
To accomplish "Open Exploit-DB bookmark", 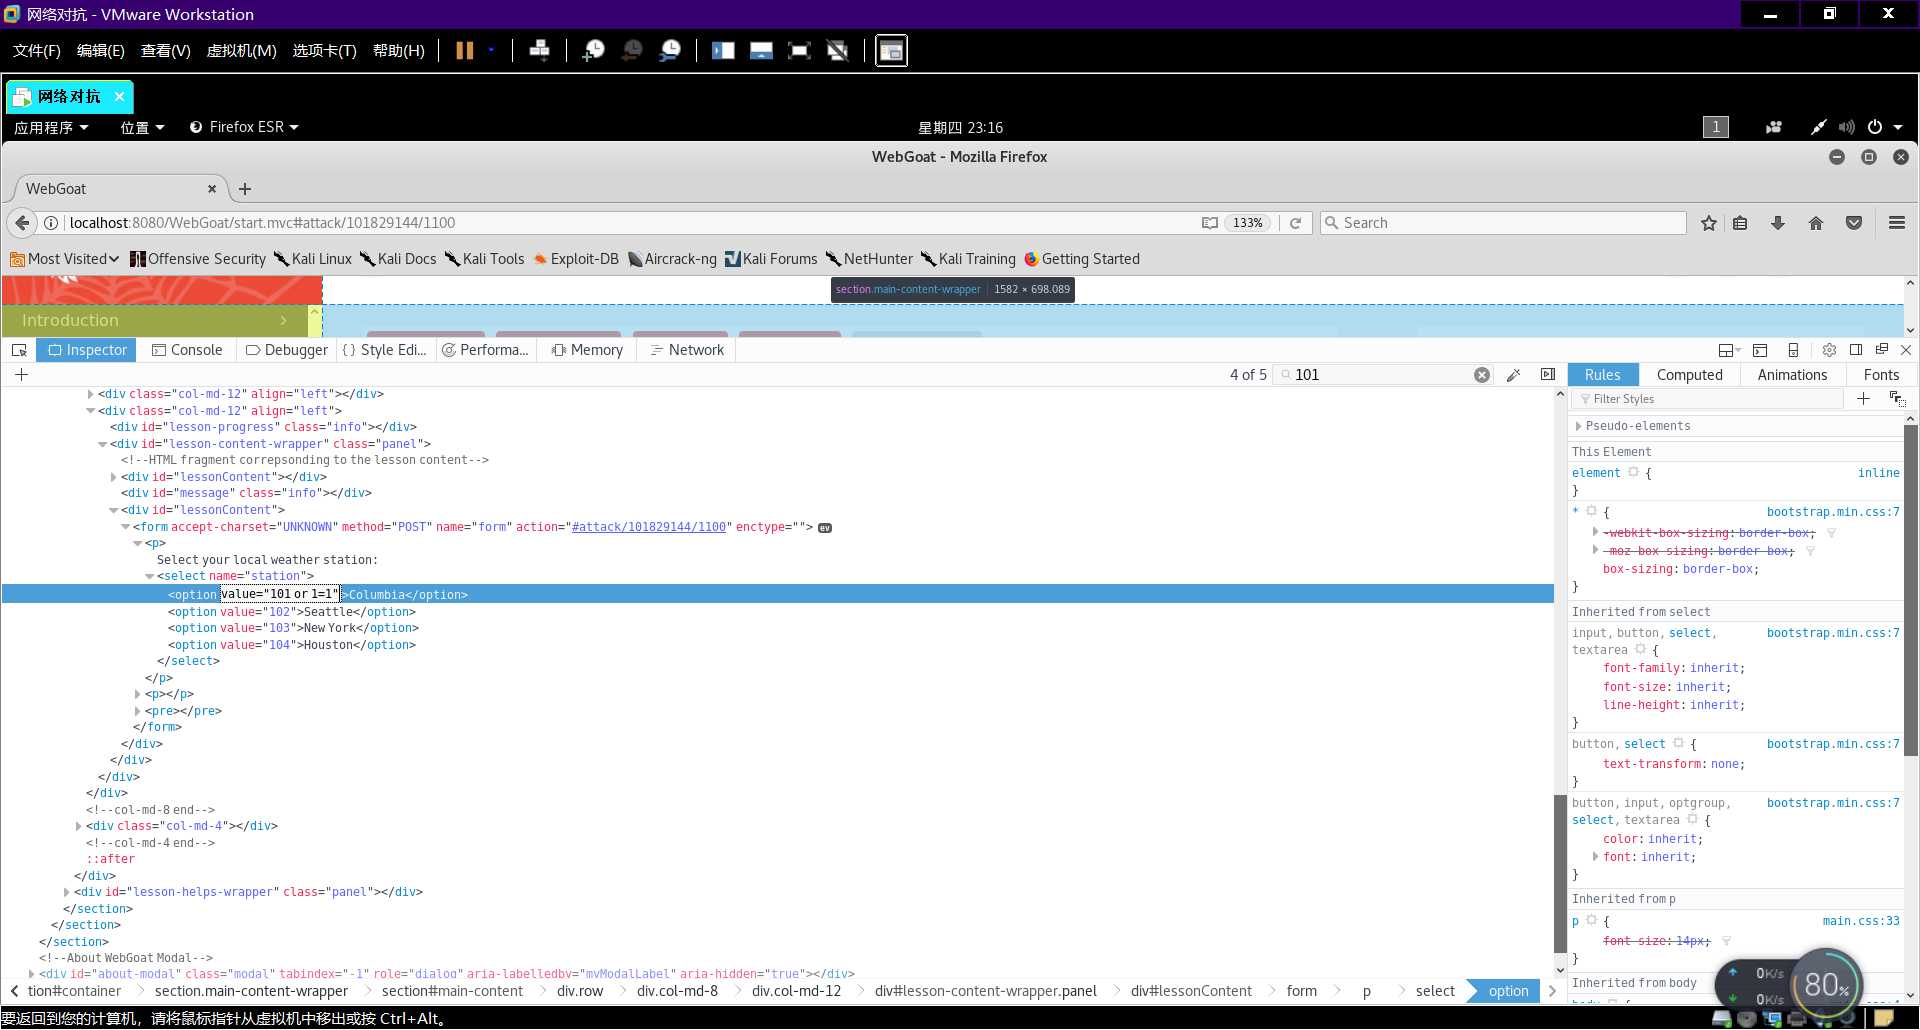I will (575, 259).
